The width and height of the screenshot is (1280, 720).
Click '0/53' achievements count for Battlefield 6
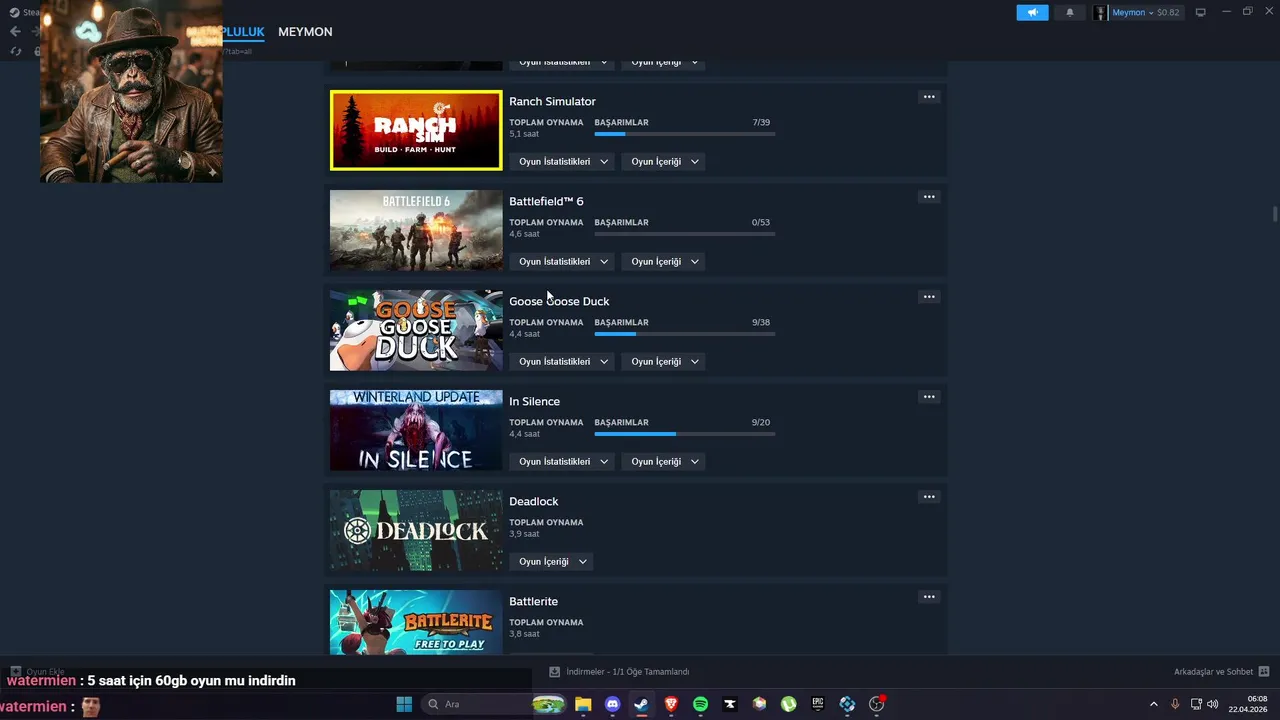tap(761, 222)
